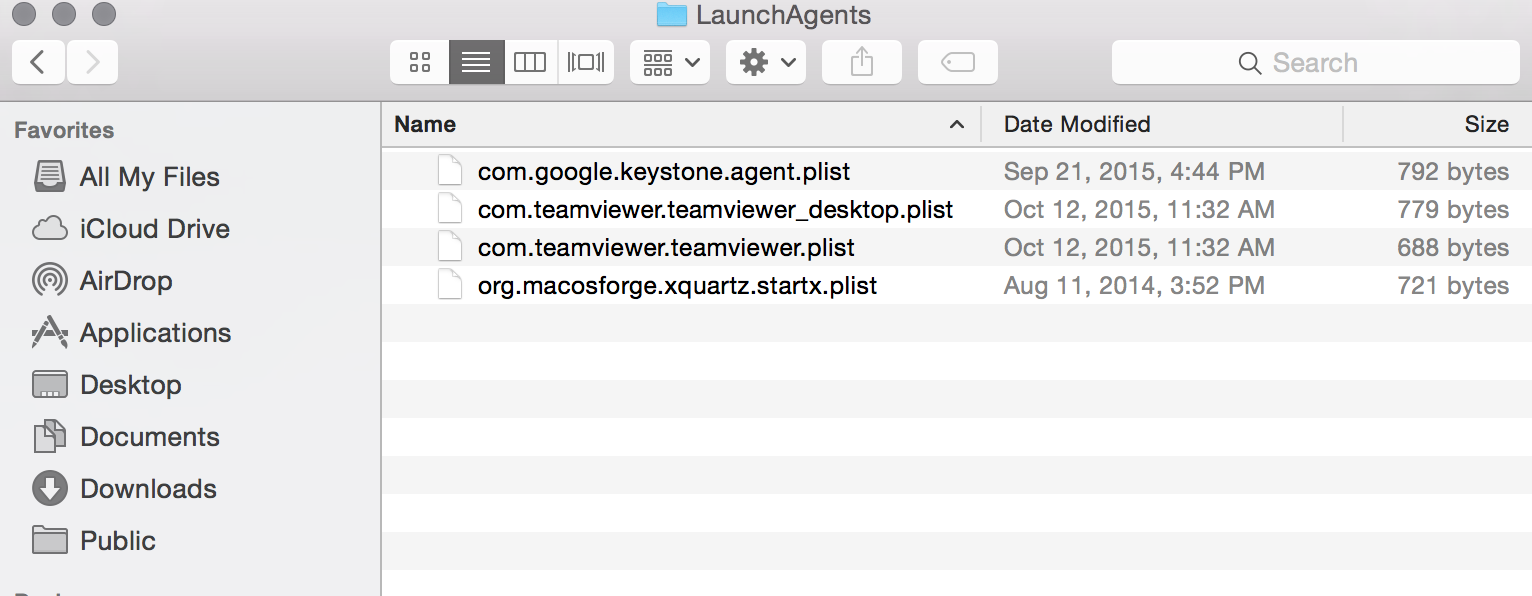Image resolution: width=1532 pixels, height=596 pixels.
Task: Click the Desktop sidebar icon
Action: point(50,385)
